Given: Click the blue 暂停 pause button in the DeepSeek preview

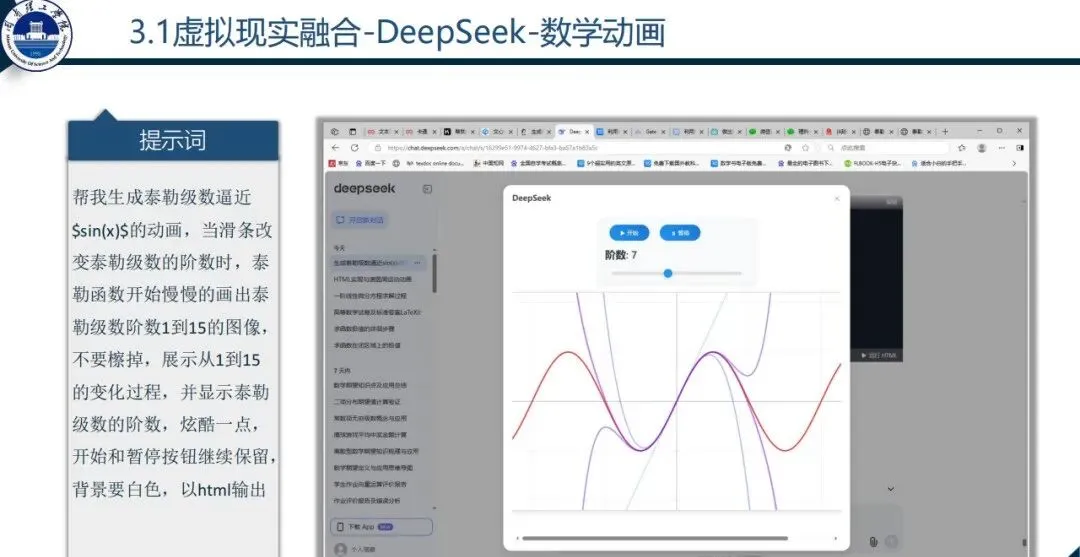Looking at the screenshot, I should click(680, 233).
